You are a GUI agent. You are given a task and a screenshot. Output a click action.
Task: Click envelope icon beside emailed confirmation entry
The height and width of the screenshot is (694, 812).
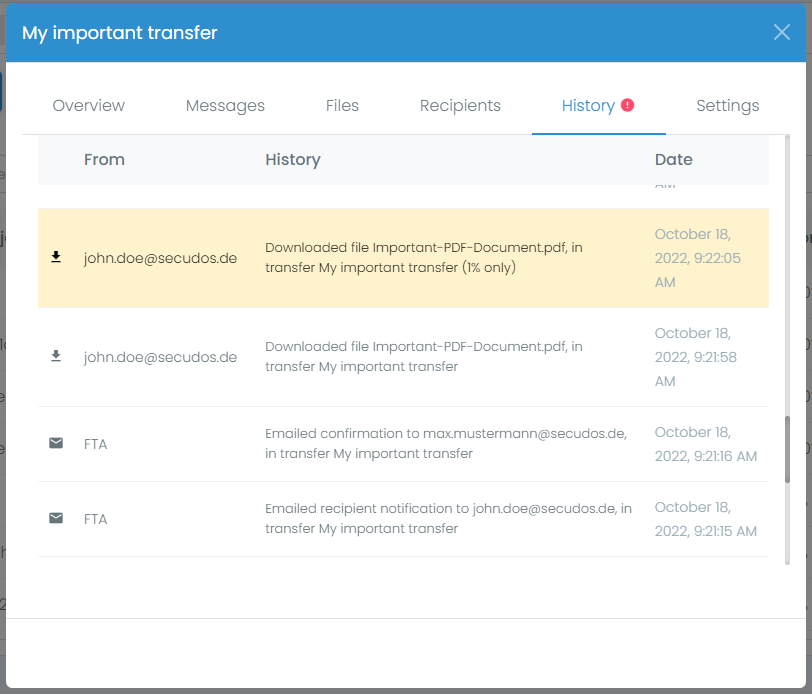(x=56, y=444)
